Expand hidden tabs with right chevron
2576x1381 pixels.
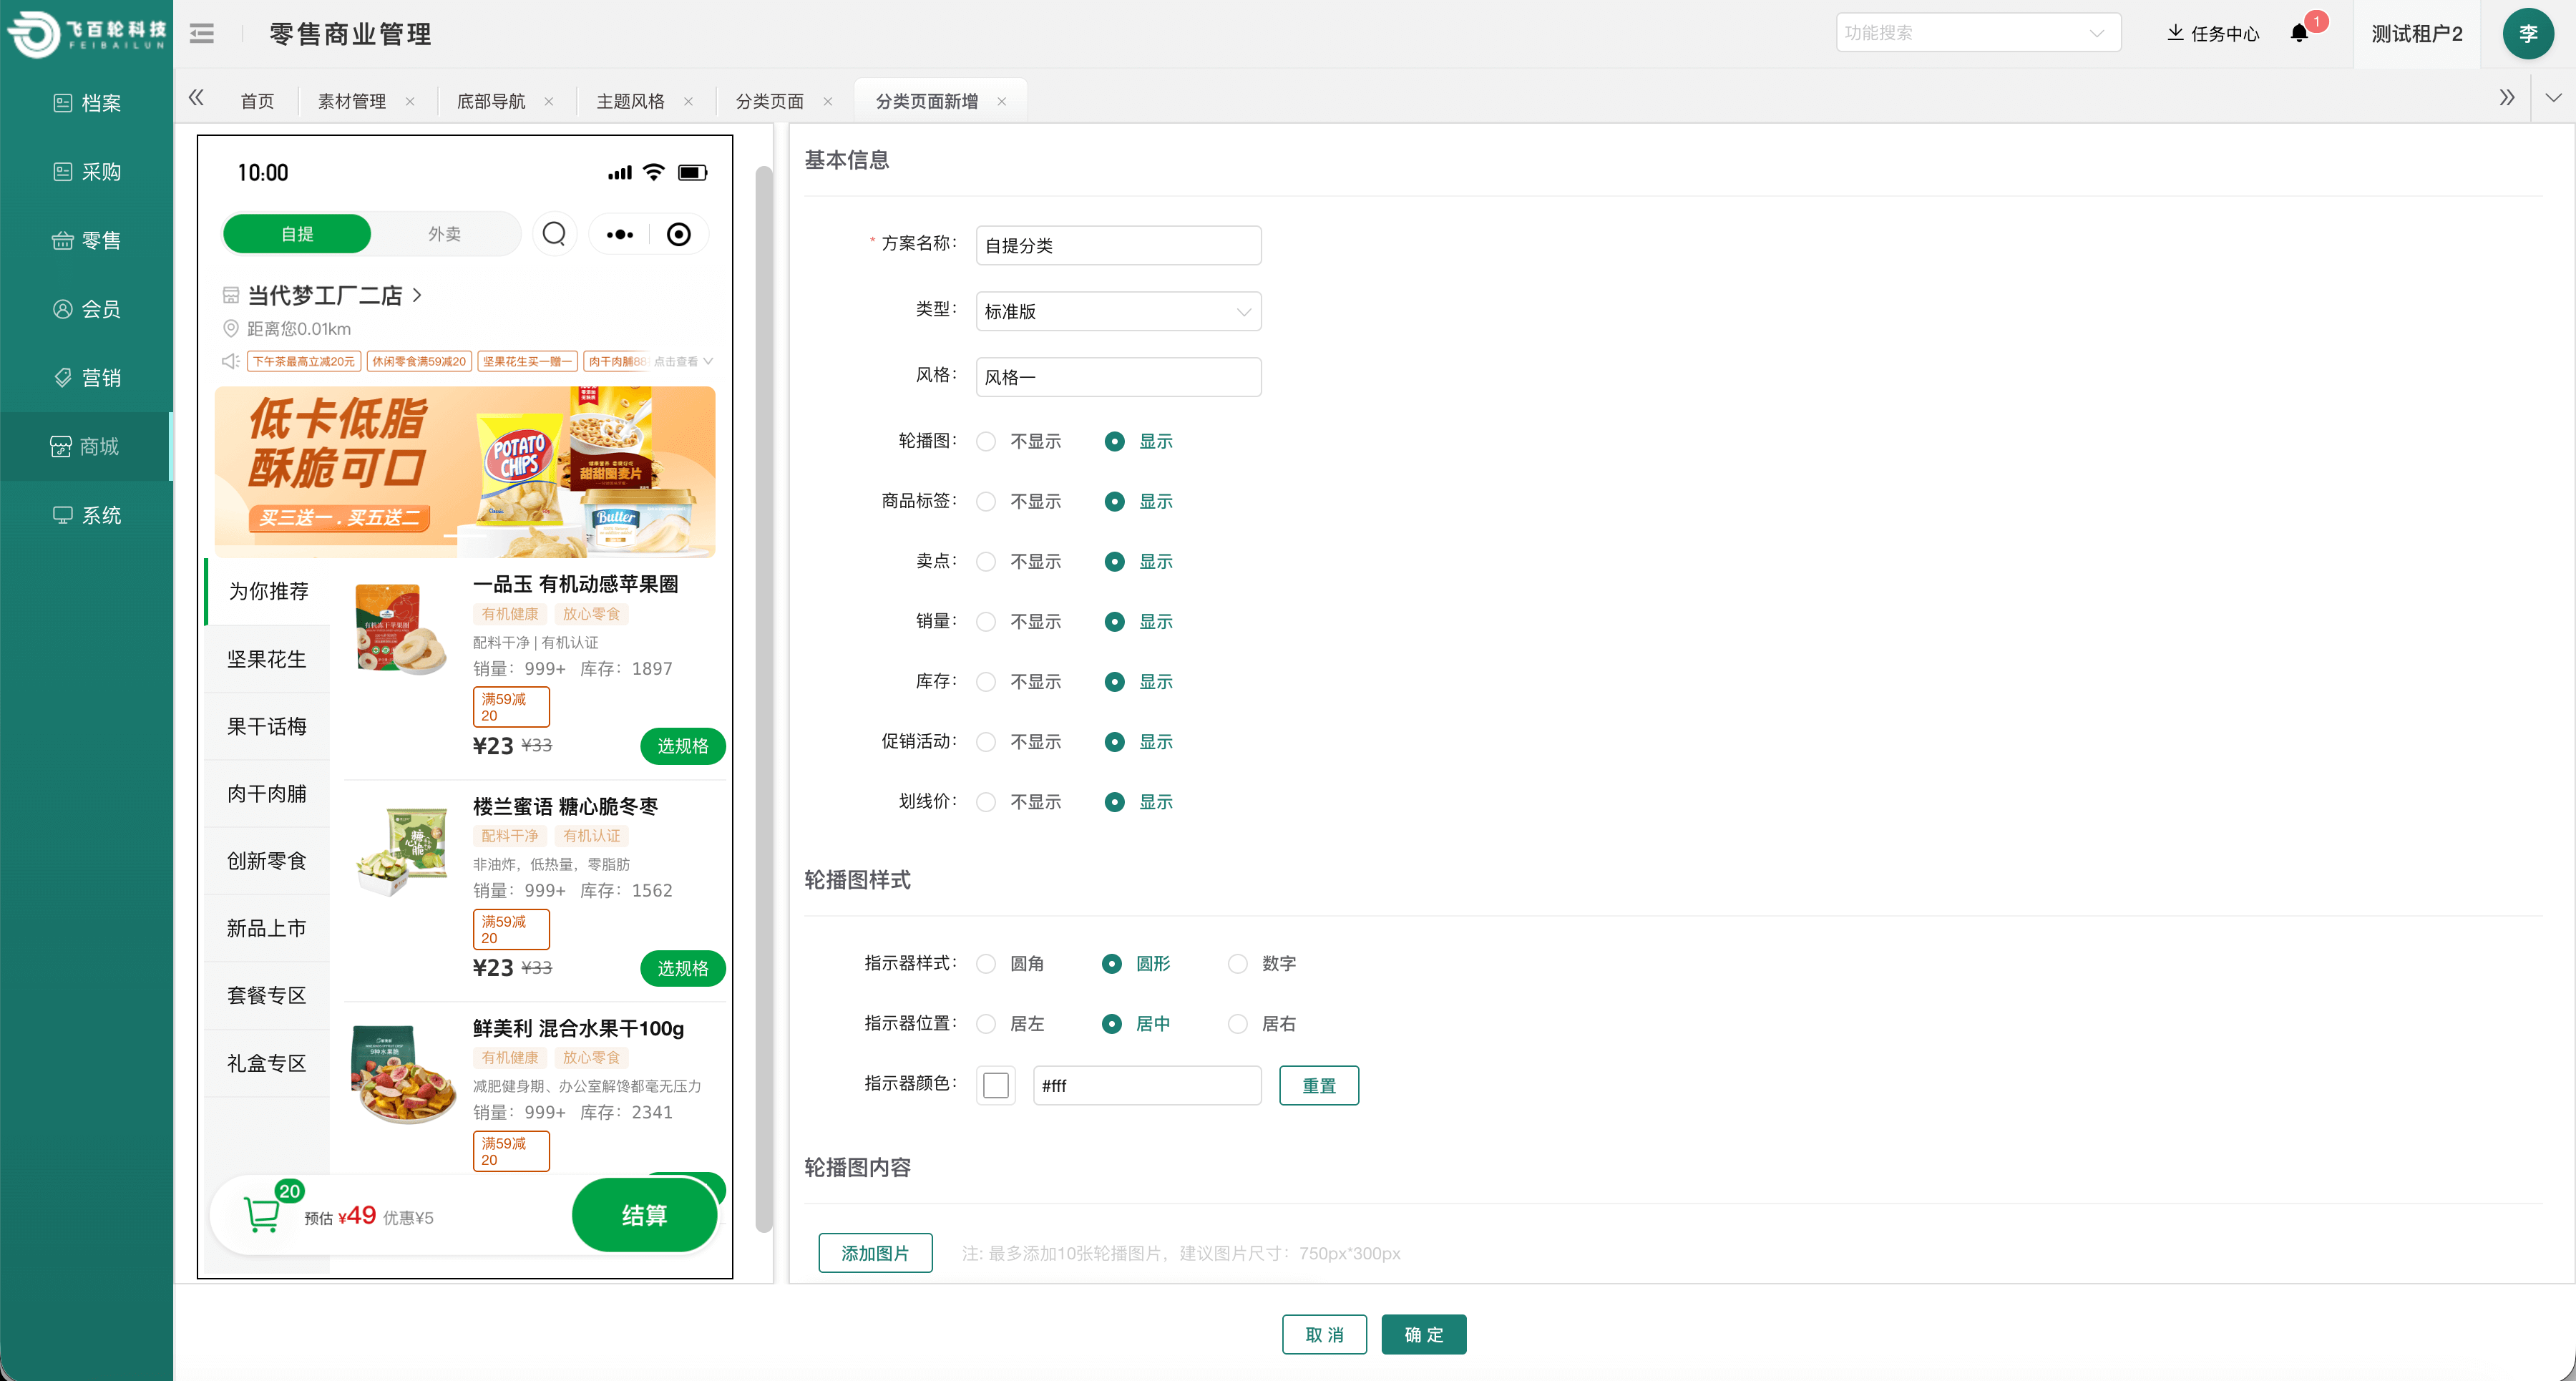point(2508,98)
